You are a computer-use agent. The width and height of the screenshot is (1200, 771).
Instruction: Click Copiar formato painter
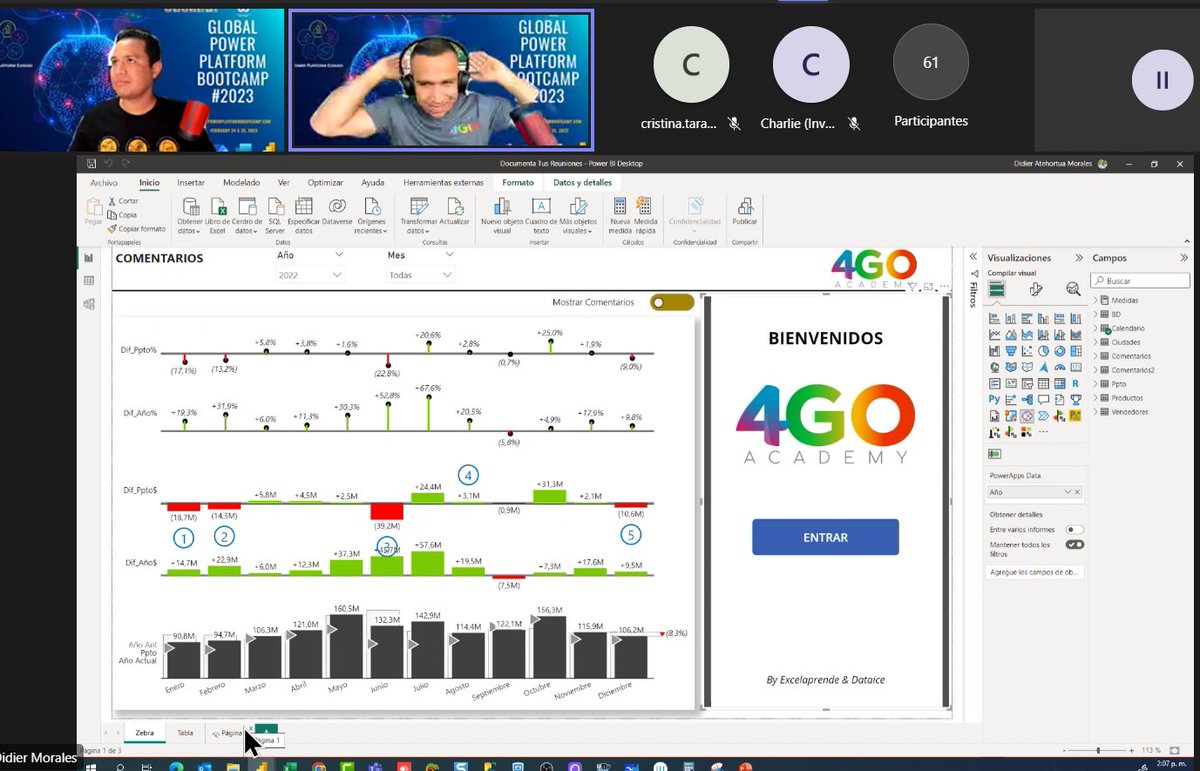(x=137, y=228)
